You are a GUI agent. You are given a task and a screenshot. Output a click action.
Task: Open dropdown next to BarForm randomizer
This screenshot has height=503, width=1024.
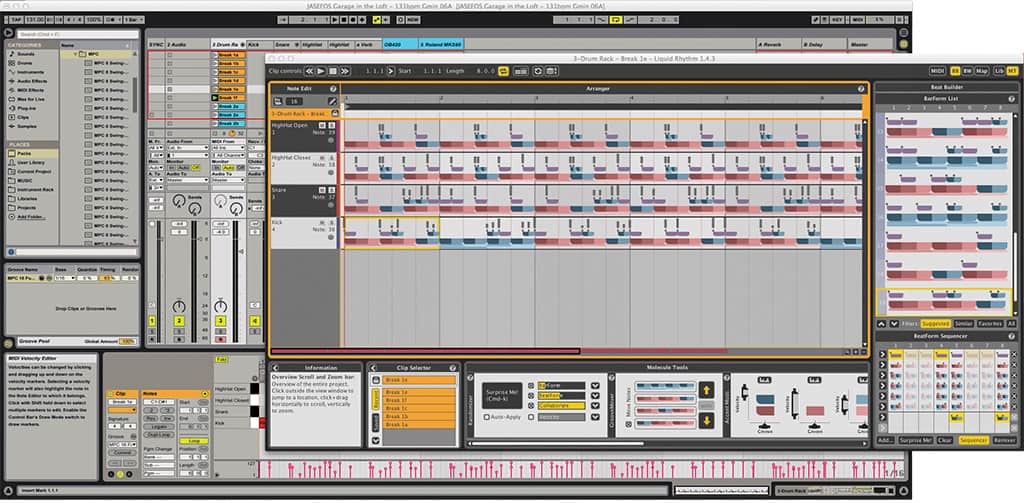[x=595, y=385]
